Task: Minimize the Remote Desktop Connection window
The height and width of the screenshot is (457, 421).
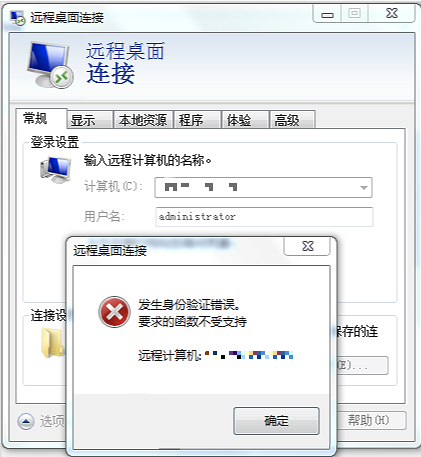Action: pos(327,14)
